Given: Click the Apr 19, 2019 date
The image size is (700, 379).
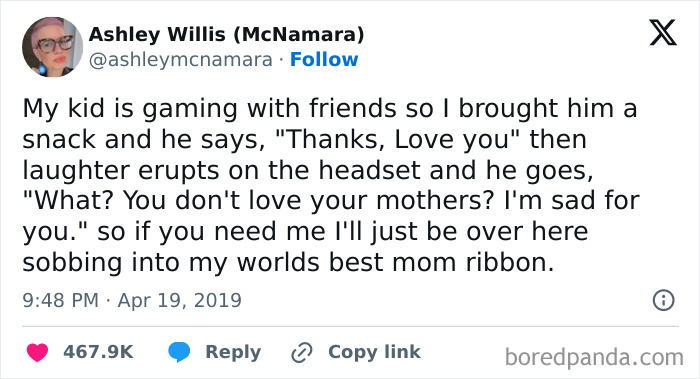Looking at the screenshot, I should click(179, 300).
